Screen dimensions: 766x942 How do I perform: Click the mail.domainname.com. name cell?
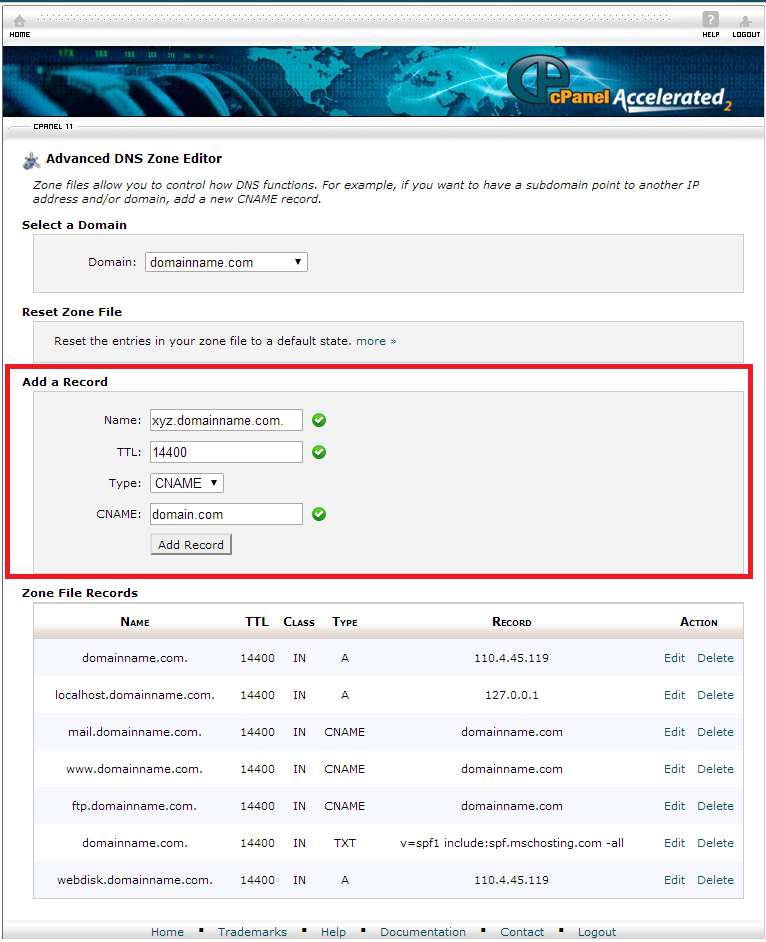(135, 732)
